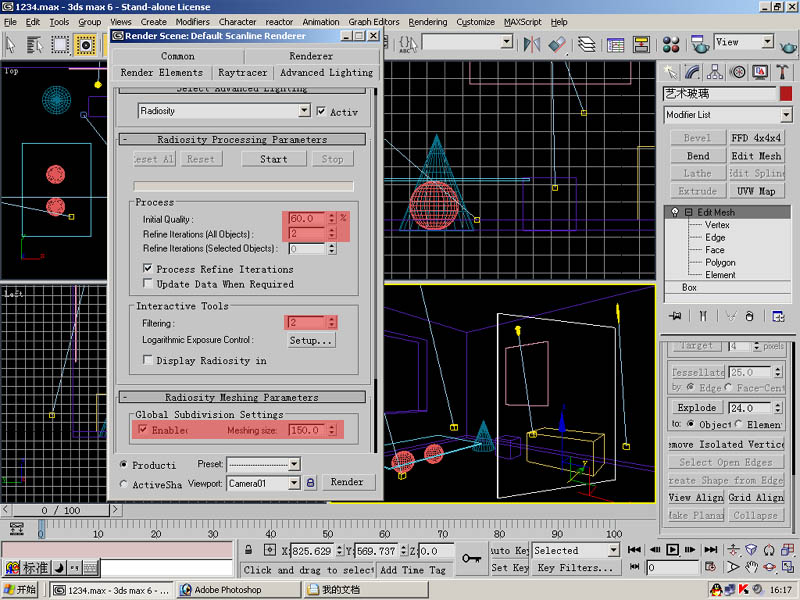Switch to the Raytracer tab
The image size is (800, 600).
point(242,72)
